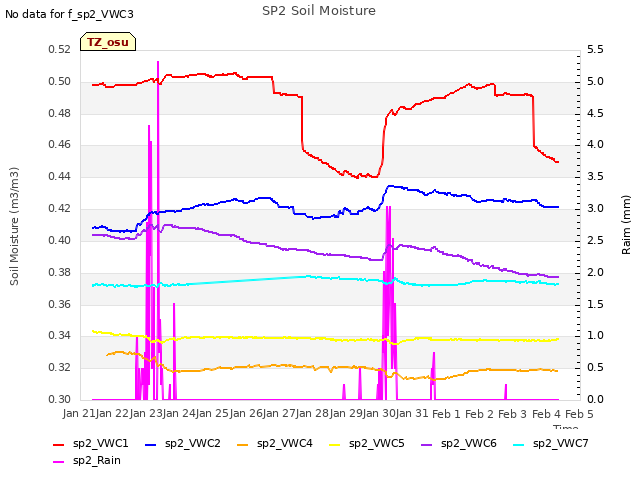Screen dimensions: 640x480
Task: Click the Feb 4 date label
Action: click(547, 414)
